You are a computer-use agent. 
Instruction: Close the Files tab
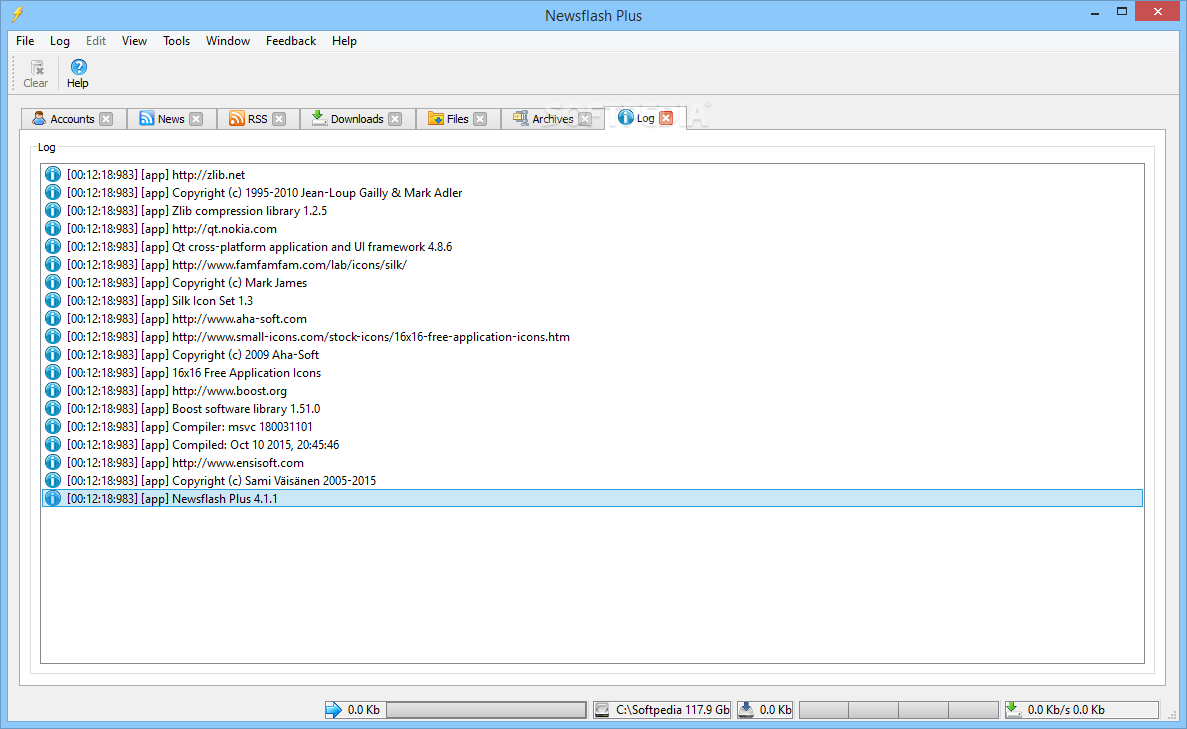click(480, 119)
